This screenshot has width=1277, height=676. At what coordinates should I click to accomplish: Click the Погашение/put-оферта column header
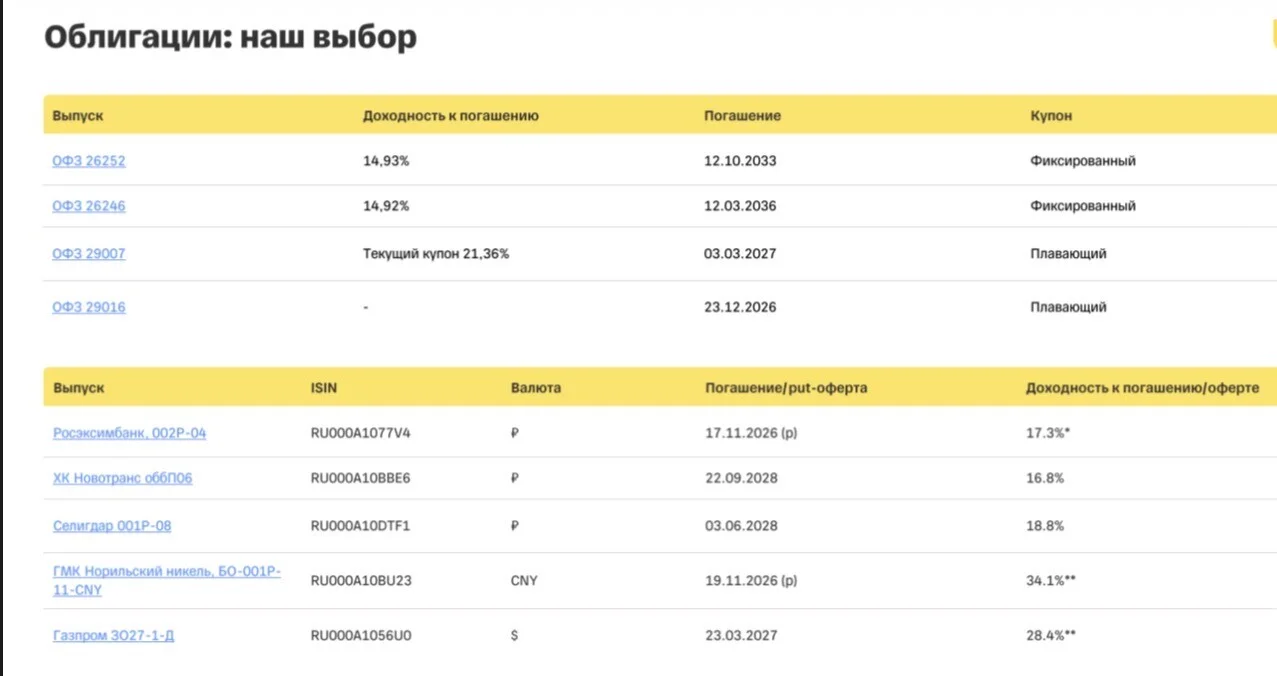786,387
